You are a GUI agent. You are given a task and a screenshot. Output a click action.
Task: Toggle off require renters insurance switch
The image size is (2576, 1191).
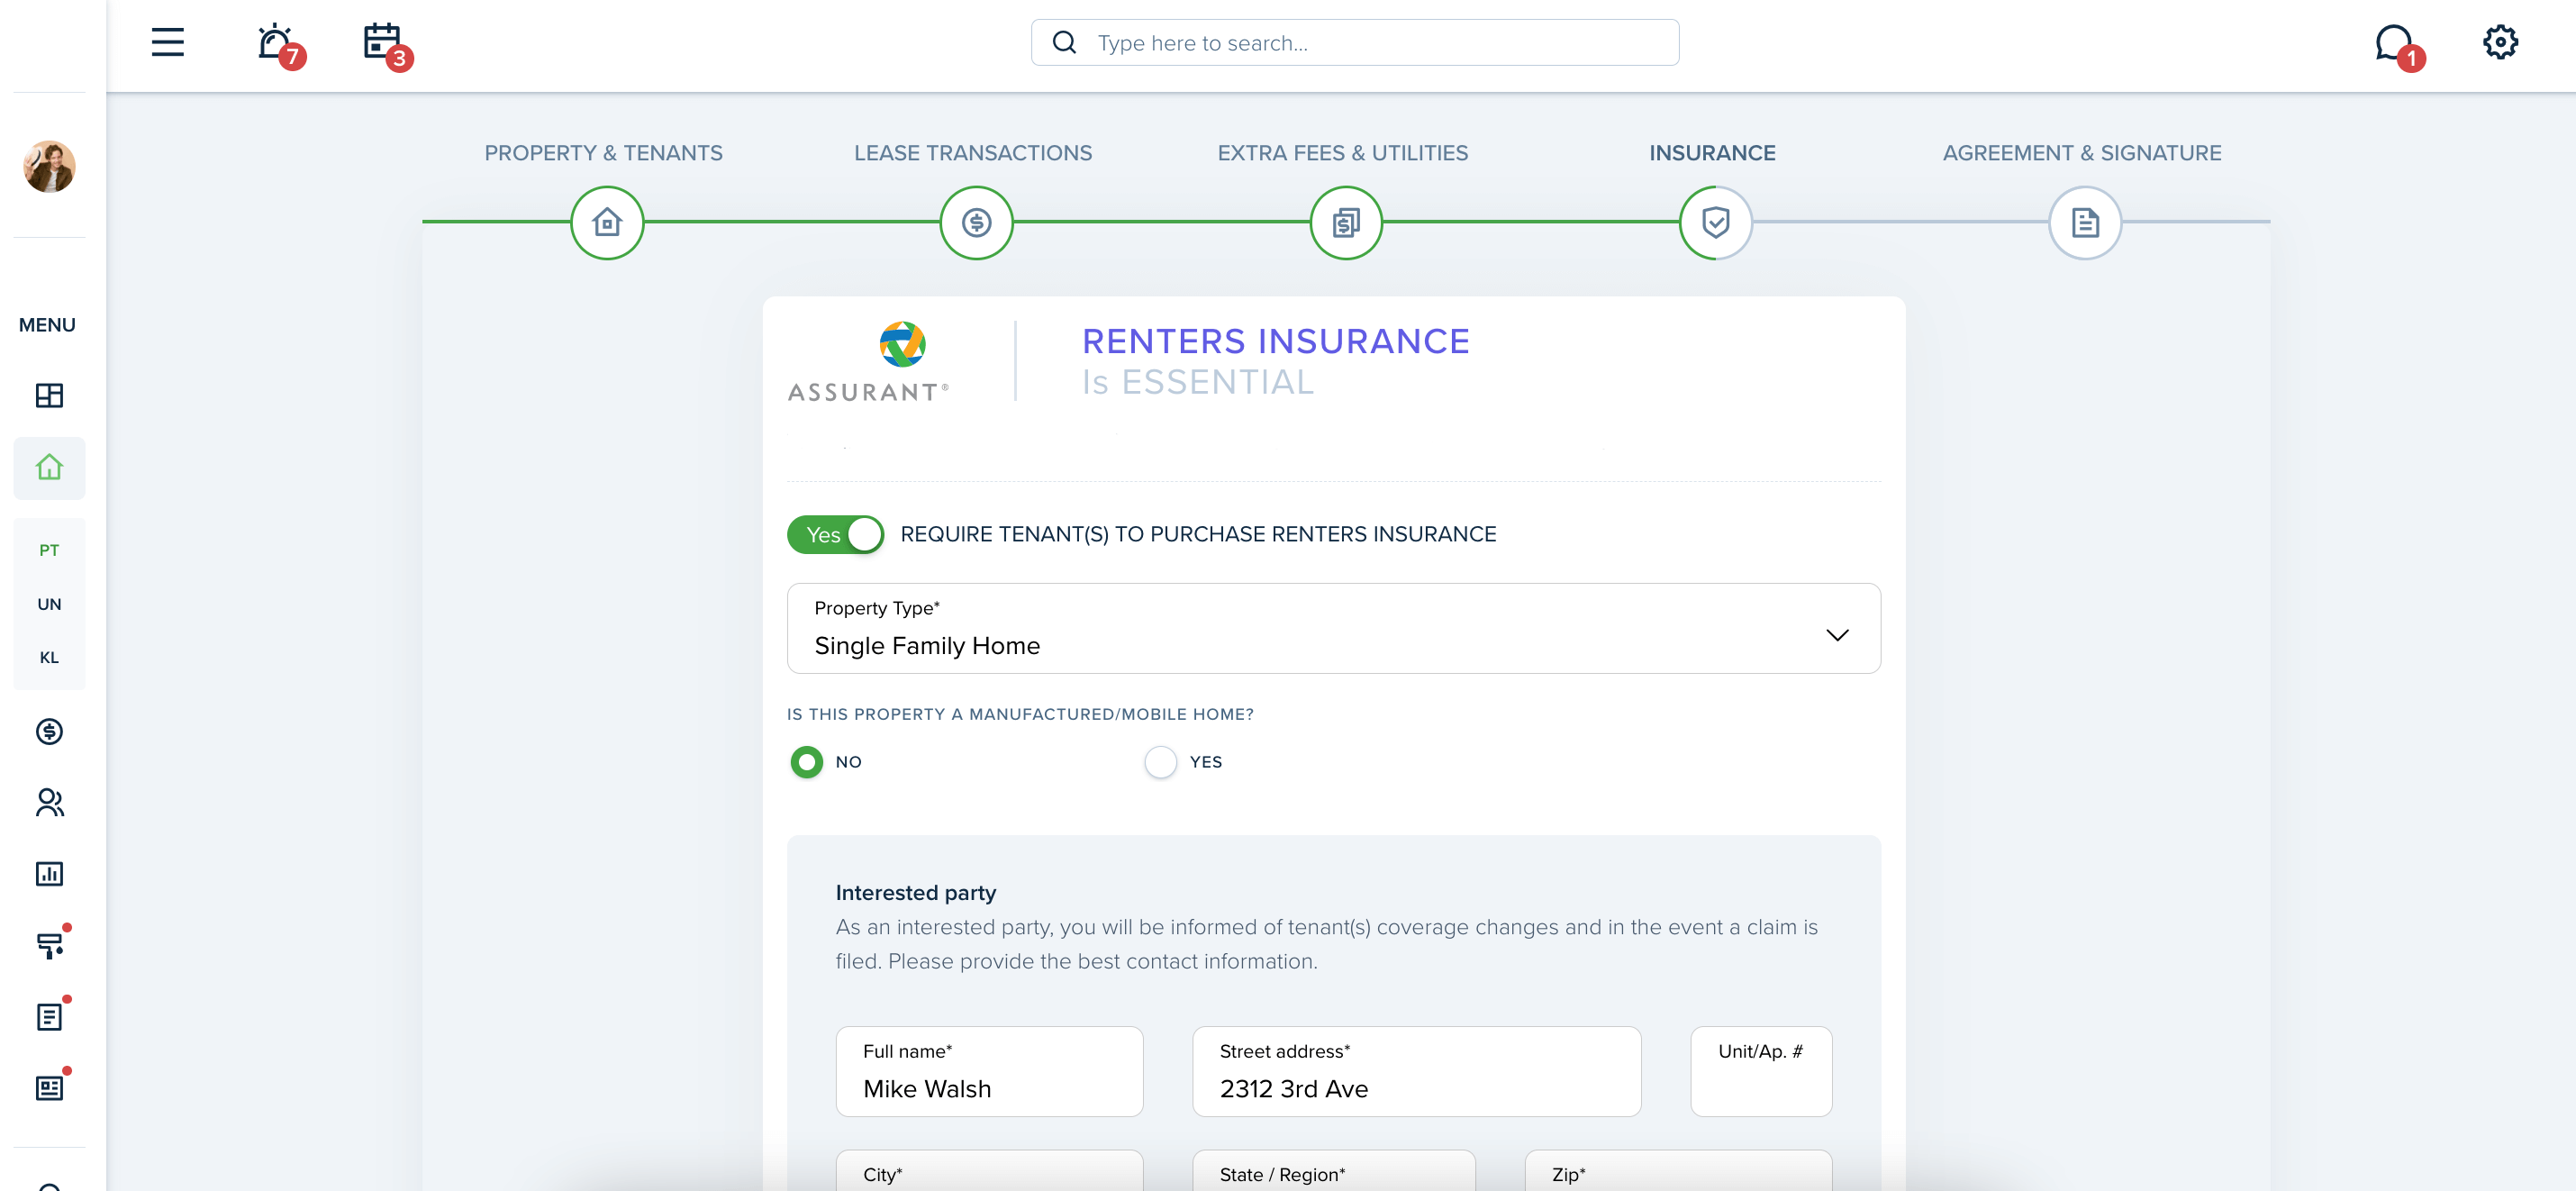tap(836, 534)
